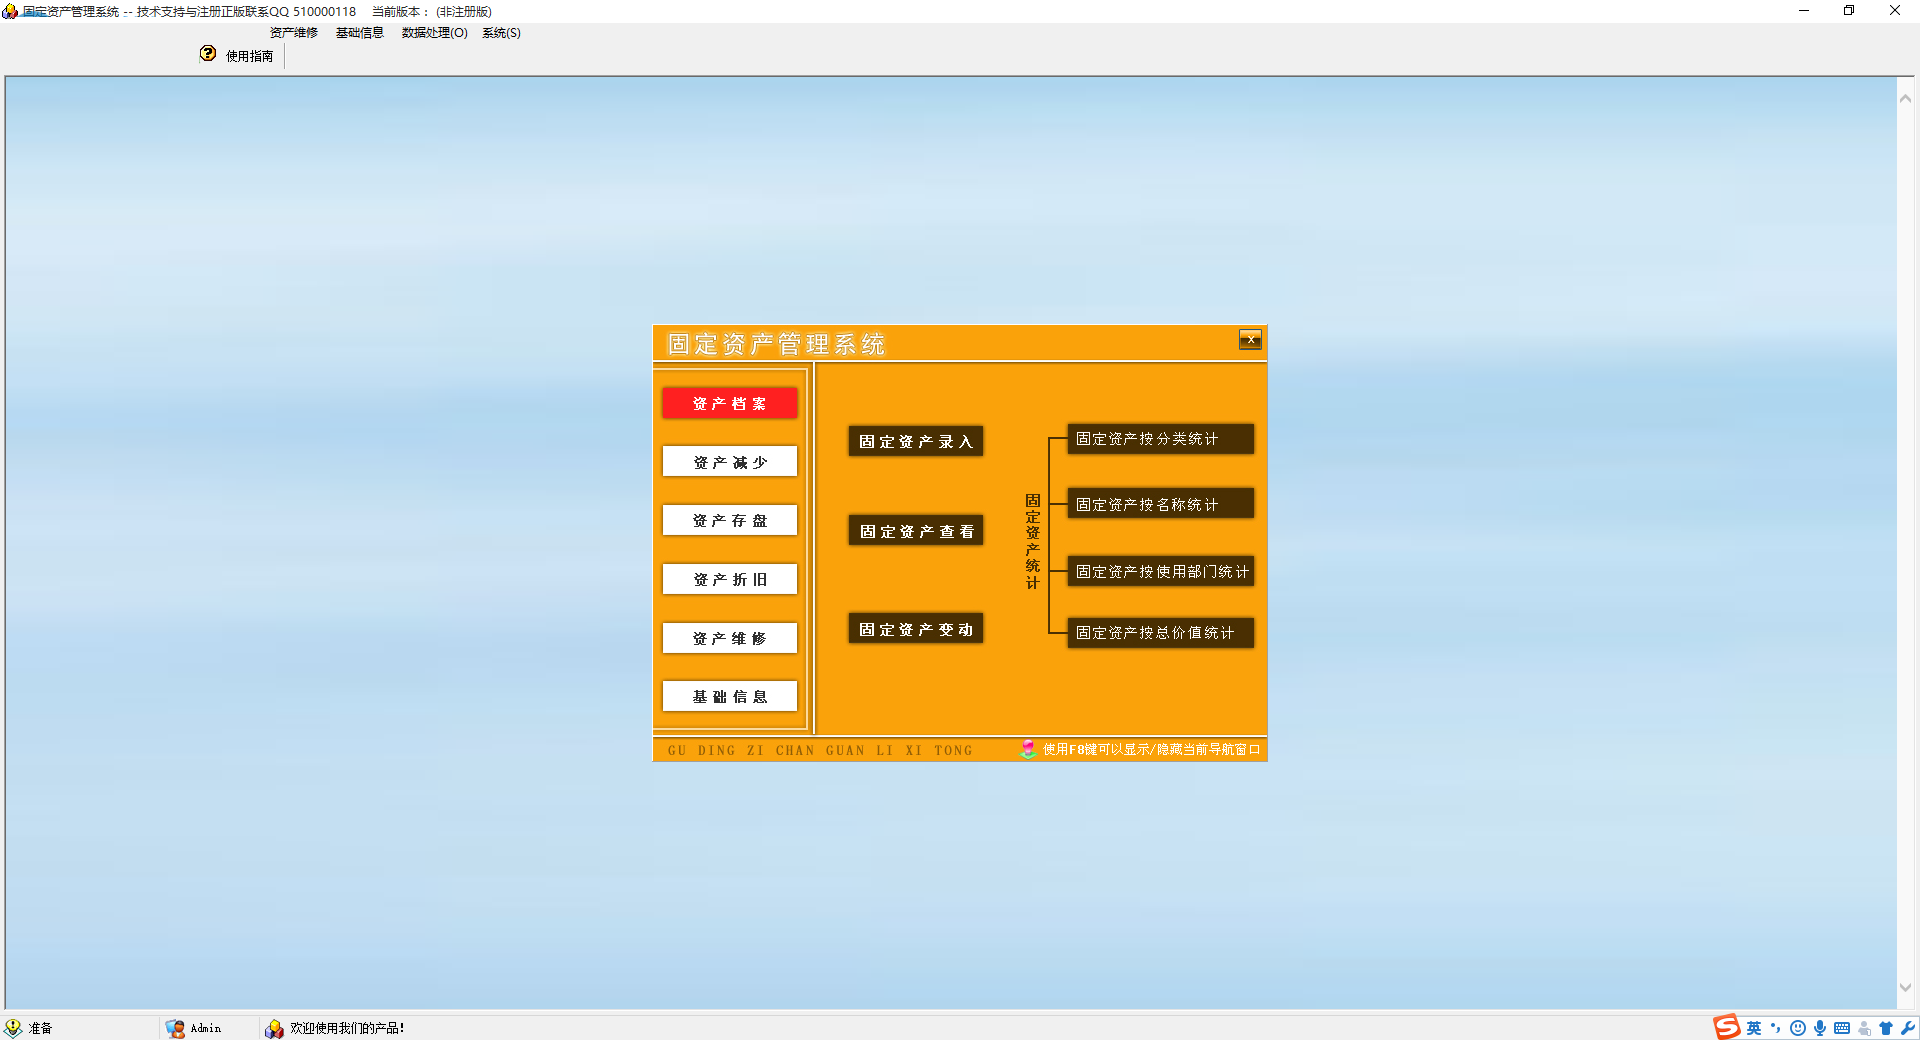Image resolution: width=1920 pixels, height=1040 pixels.
Task: Click the Sogou user account icon
Action: (1864, 1028)
